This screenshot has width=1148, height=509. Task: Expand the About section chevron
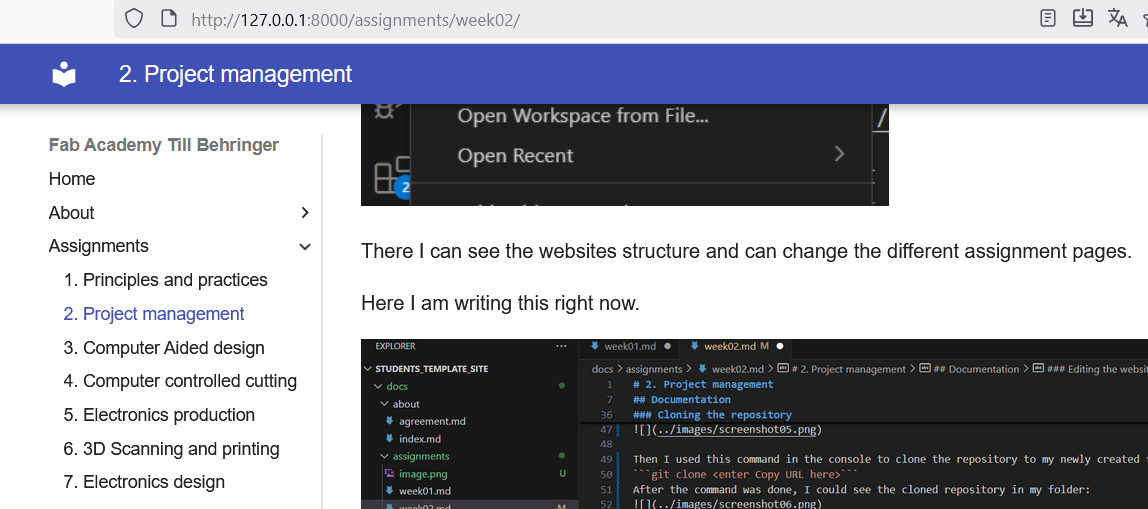[305, 212]
